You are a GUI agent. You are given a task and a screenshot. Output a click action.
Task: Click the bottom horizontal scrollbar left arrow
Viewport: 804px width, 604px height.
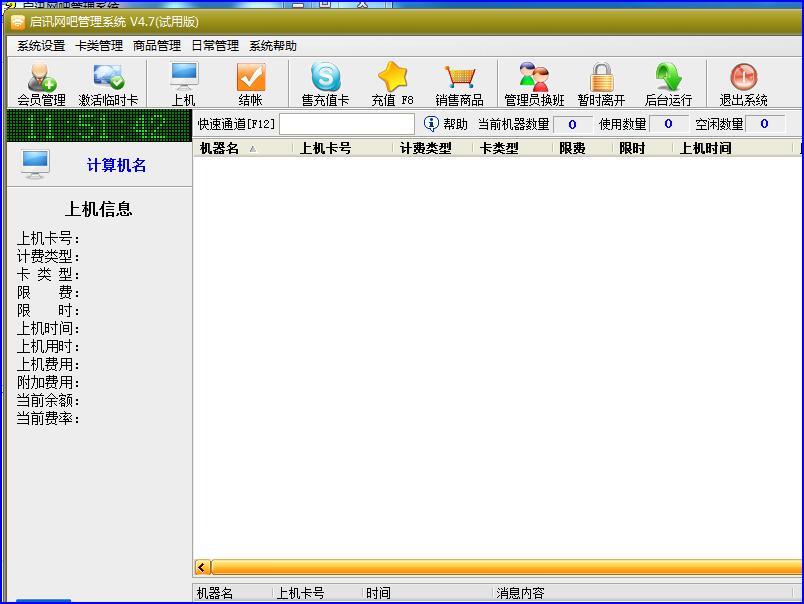point(201,566)
